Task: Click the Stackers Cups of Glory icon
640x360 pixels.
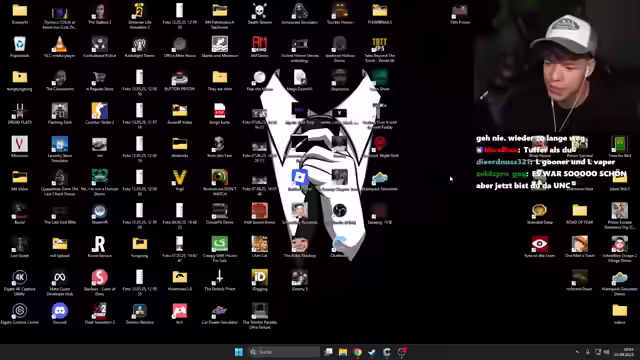Action: click(100, 278)
